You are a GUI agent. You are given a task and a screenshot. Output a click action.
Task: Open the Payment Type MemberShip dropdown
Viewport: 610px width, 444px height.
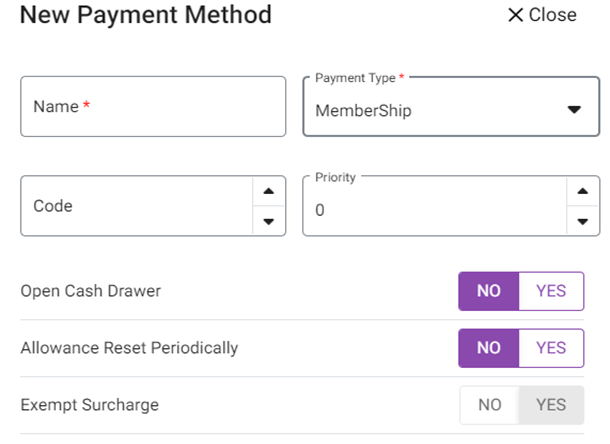430,110
